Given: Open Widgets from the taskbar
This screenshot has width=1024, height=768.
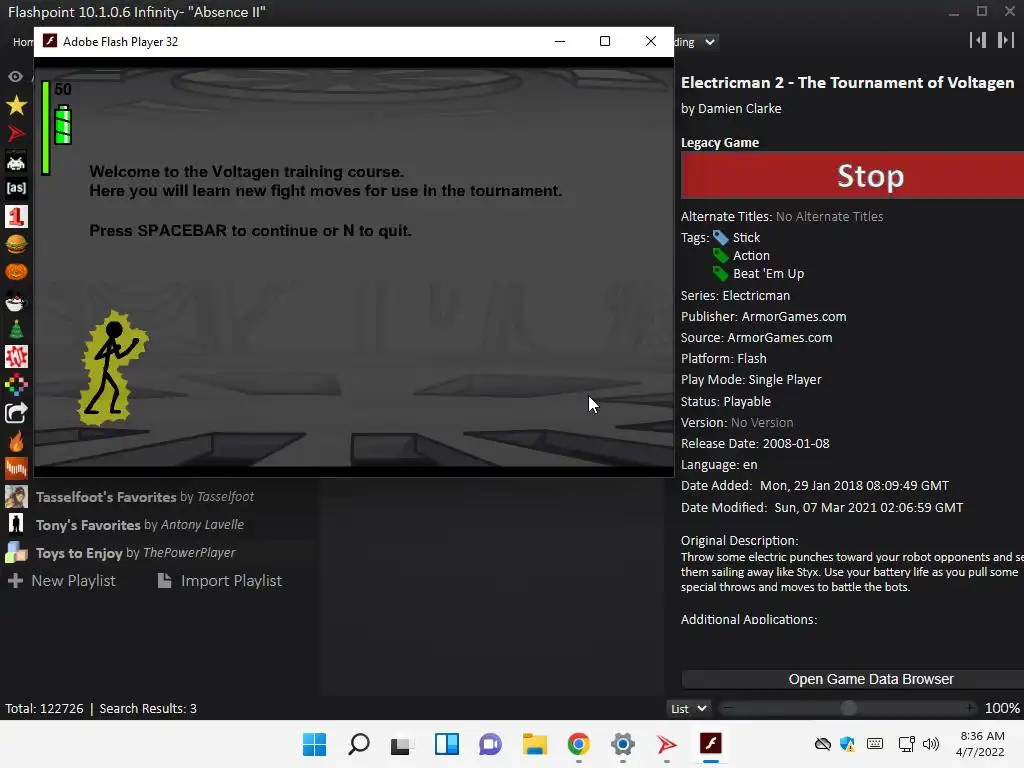Looking at the screenshot, I should click(x=447, y=744).
